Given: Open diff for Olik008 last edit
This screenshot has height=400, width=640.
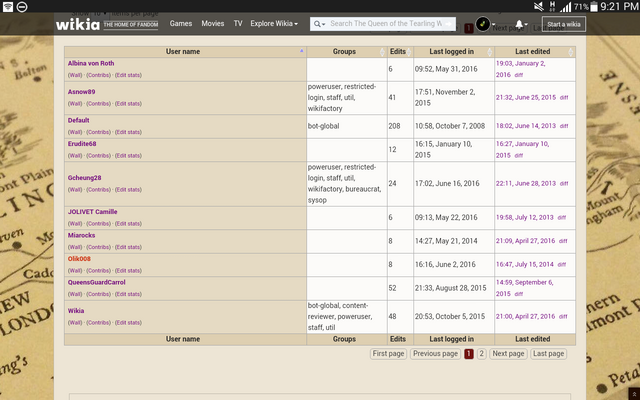Looking at the screenshot, I should tap(562, 265).
